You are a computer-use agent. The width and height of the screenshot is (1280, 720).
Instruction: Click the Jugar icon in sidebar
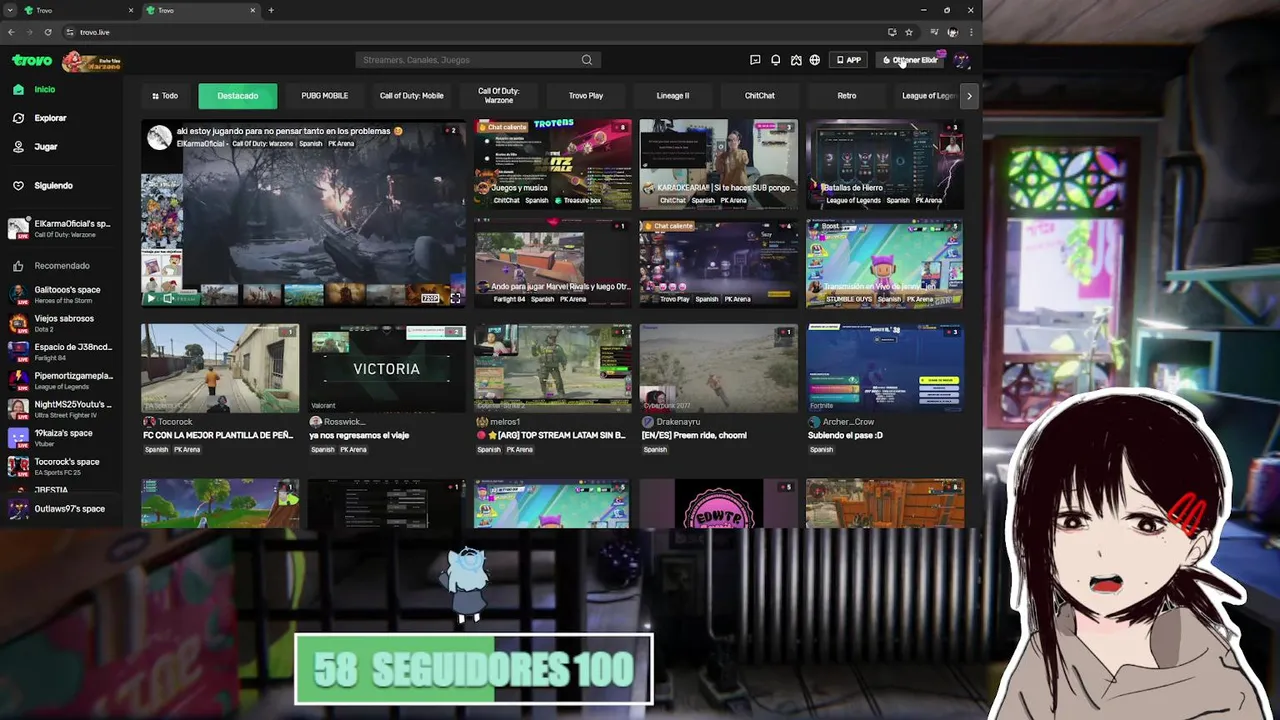[x=18, y=146]
